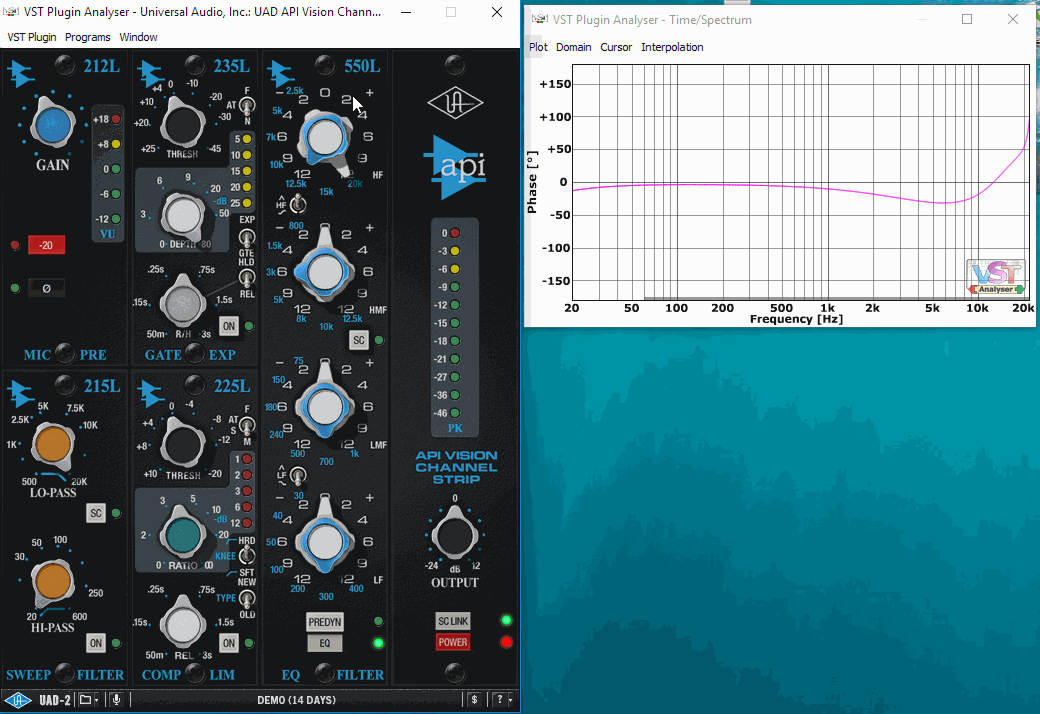Click the 225L module arrow logo
The image size is (1040, 714).
(x=151, y=393)
